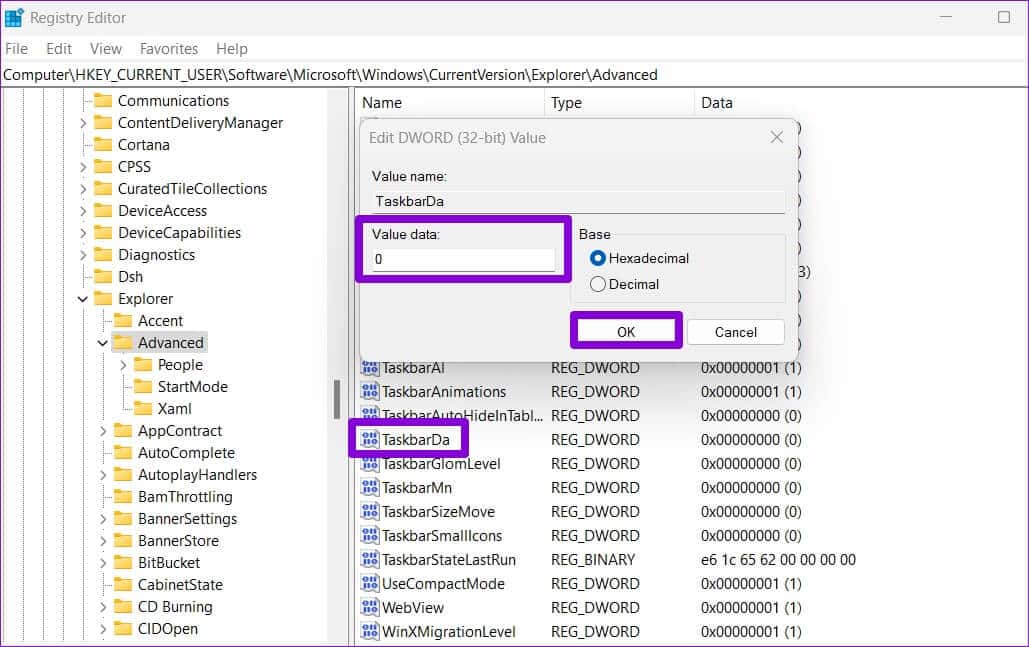
Task: Open the View menu
Action: (x=106, y=49)
